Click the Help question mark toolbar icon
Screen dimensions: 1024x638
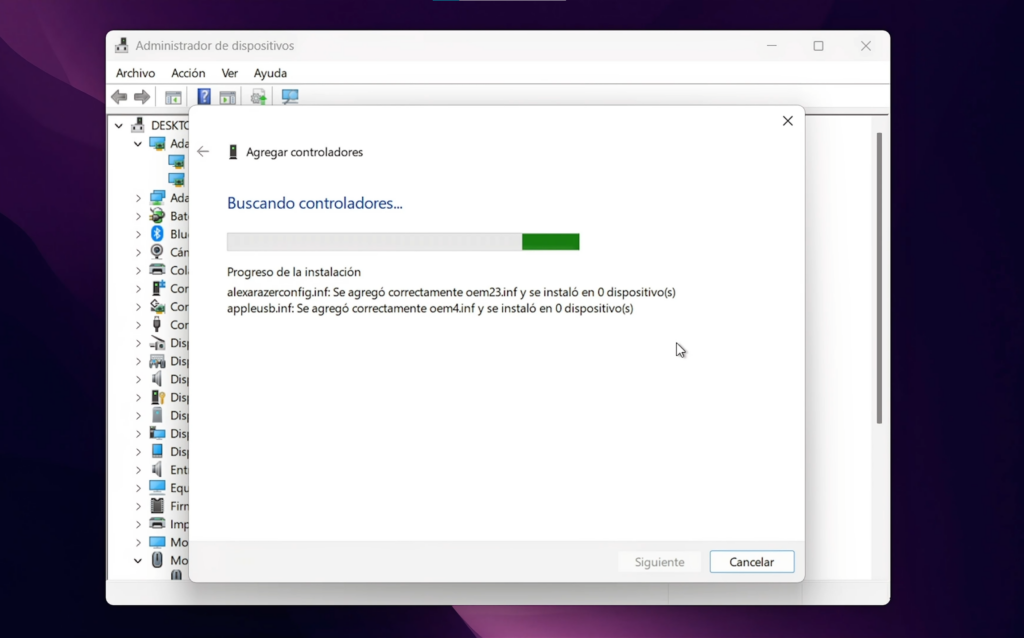tap(204, 97)
